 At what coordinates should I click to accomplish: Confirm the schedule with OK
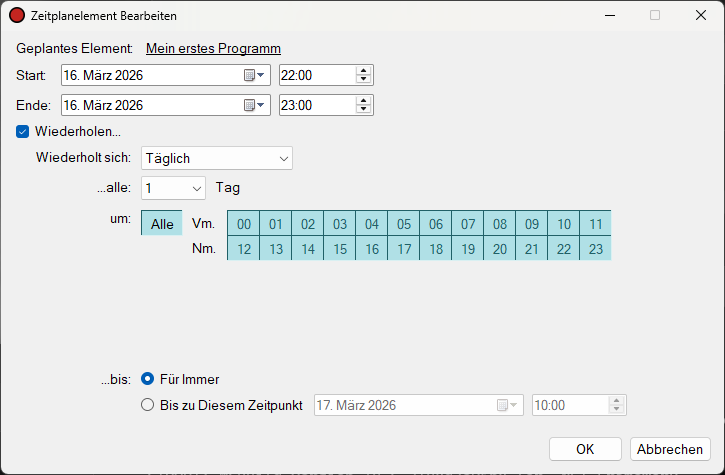coord(585,449)
